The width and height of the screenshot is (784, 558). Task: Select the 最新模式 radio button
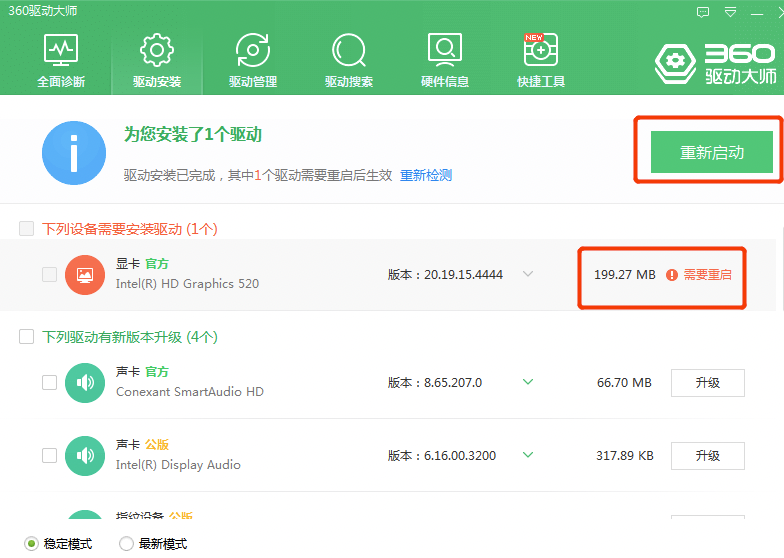pos(126,544)
